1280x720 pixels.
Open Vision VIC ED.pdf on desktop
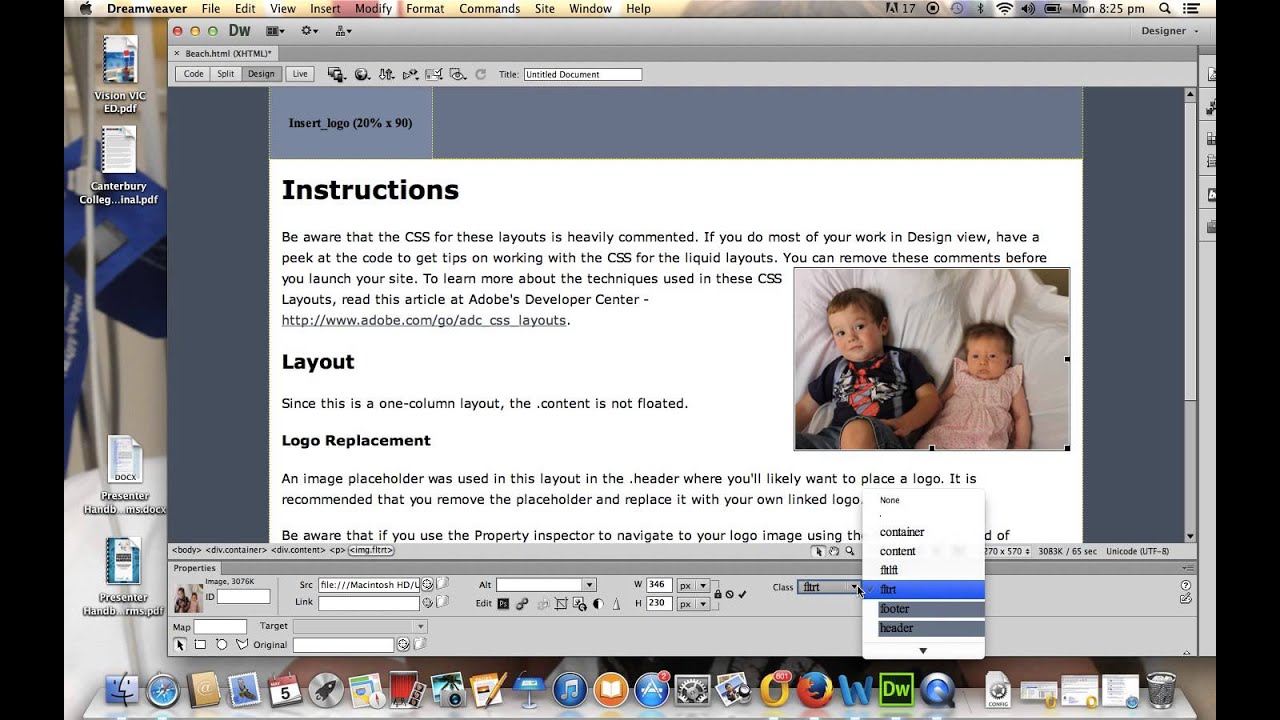pyautogui.click(x=120, y=74)
